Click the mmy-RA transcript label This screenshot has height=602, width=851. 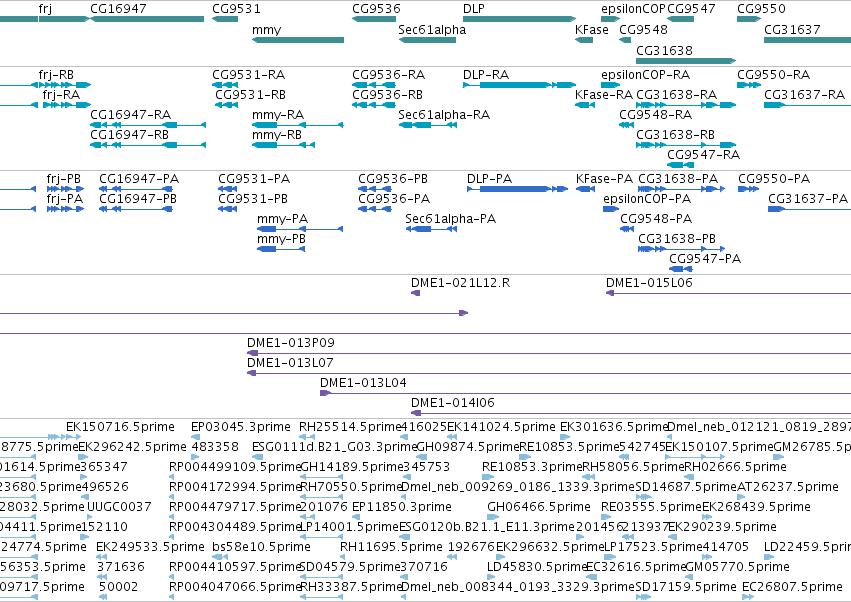click(278, 115)
